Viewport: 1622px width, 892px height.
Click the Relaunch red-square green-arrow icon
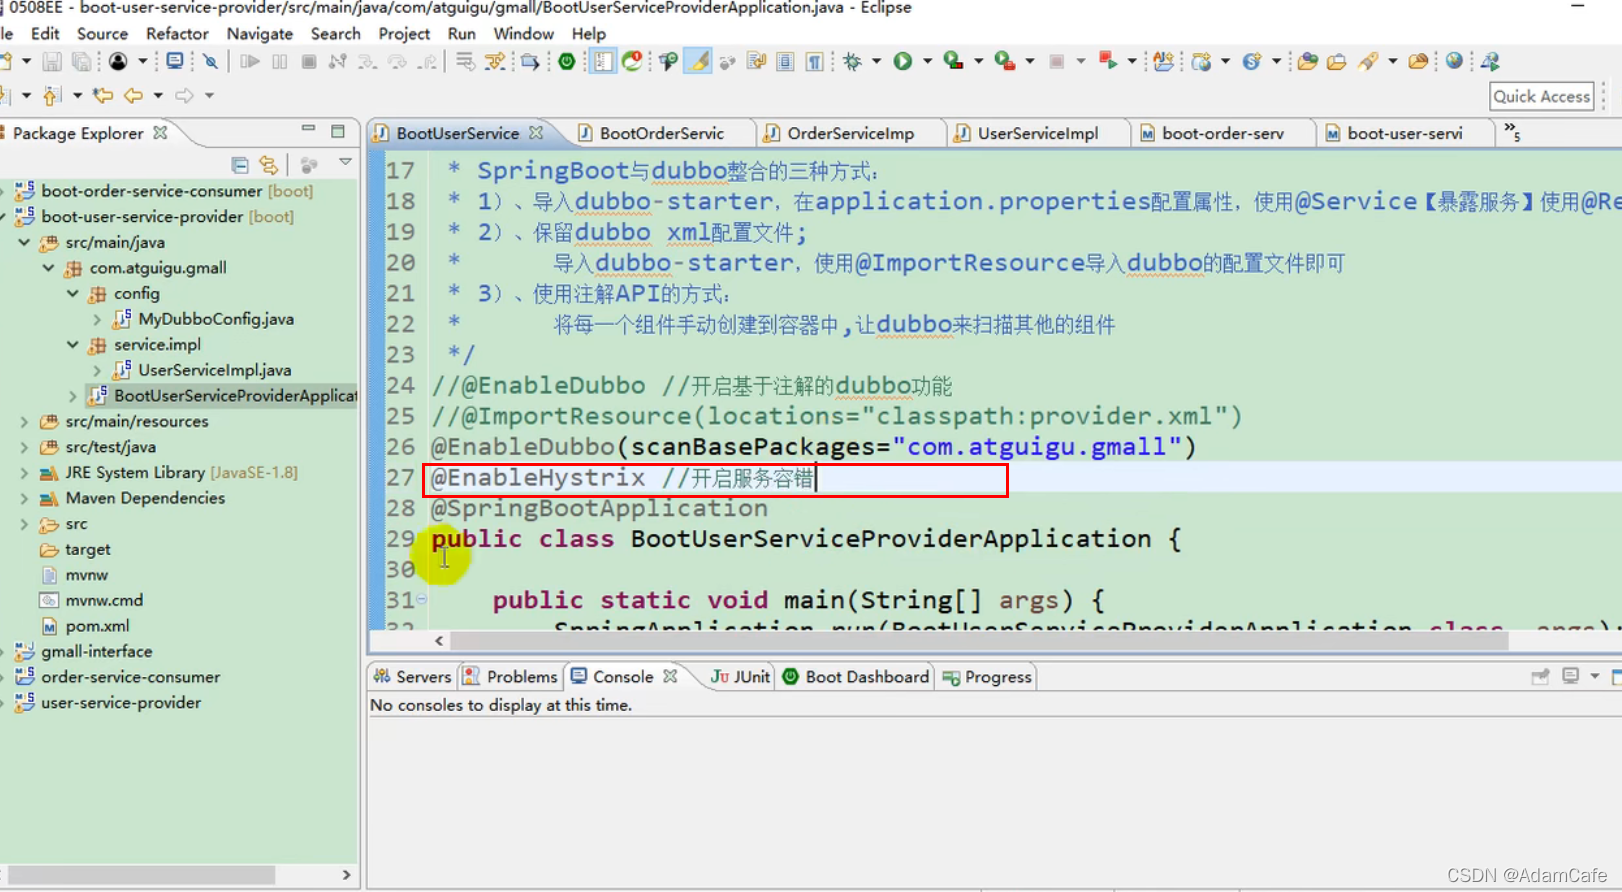coord(1108,62)
